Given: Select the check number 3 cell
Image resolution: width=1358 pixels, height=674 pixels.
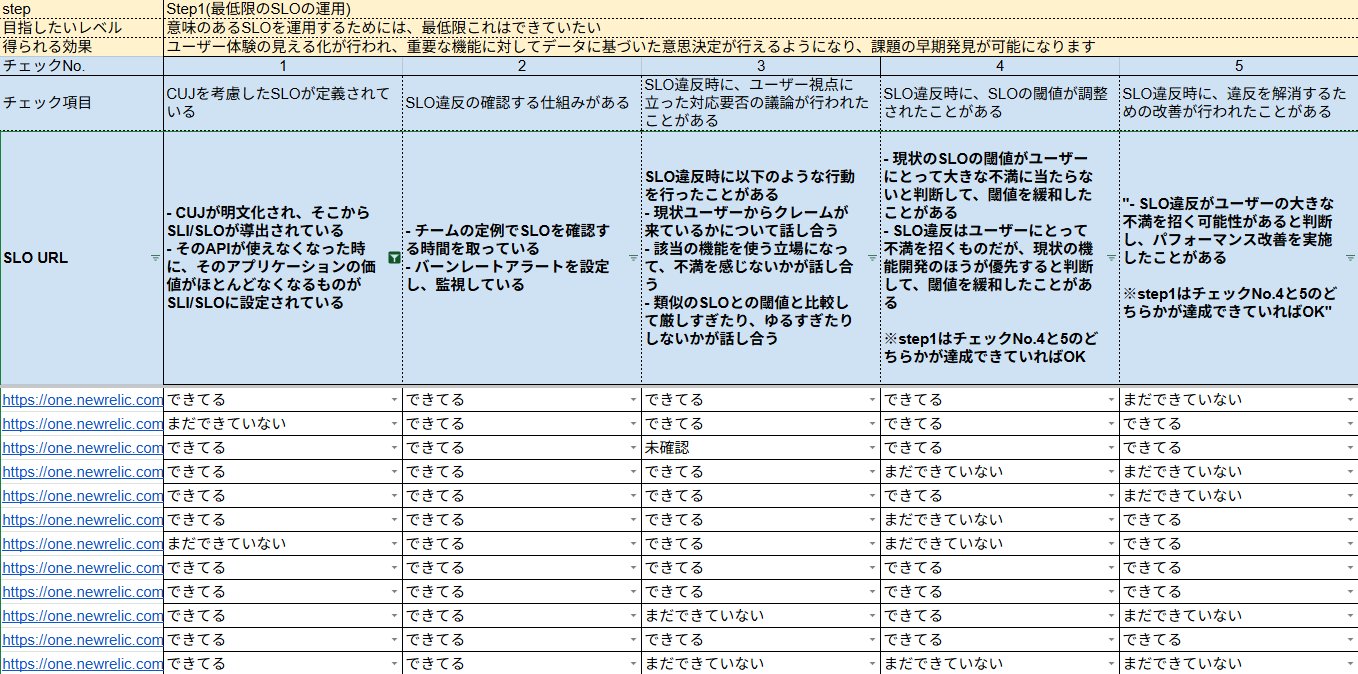Looking at the screenshot, I should (x=761, y=66).
